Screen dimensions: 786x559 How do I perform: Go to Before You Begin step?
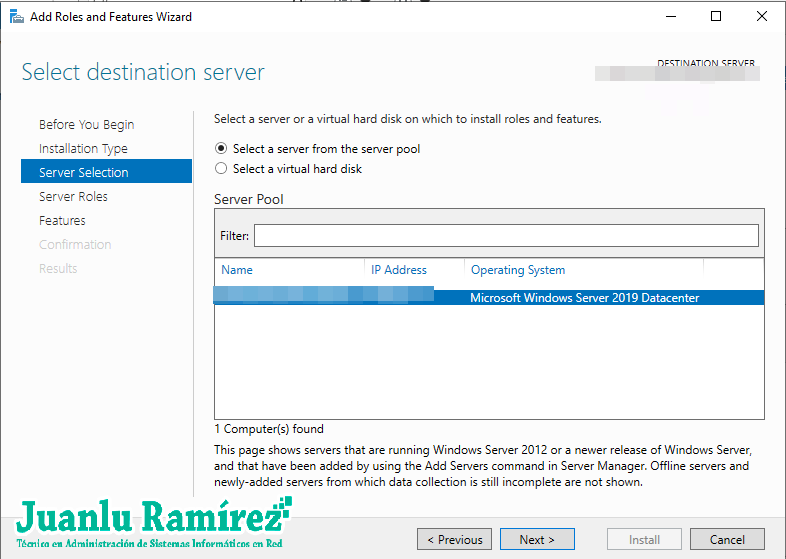tap(86, 125)
